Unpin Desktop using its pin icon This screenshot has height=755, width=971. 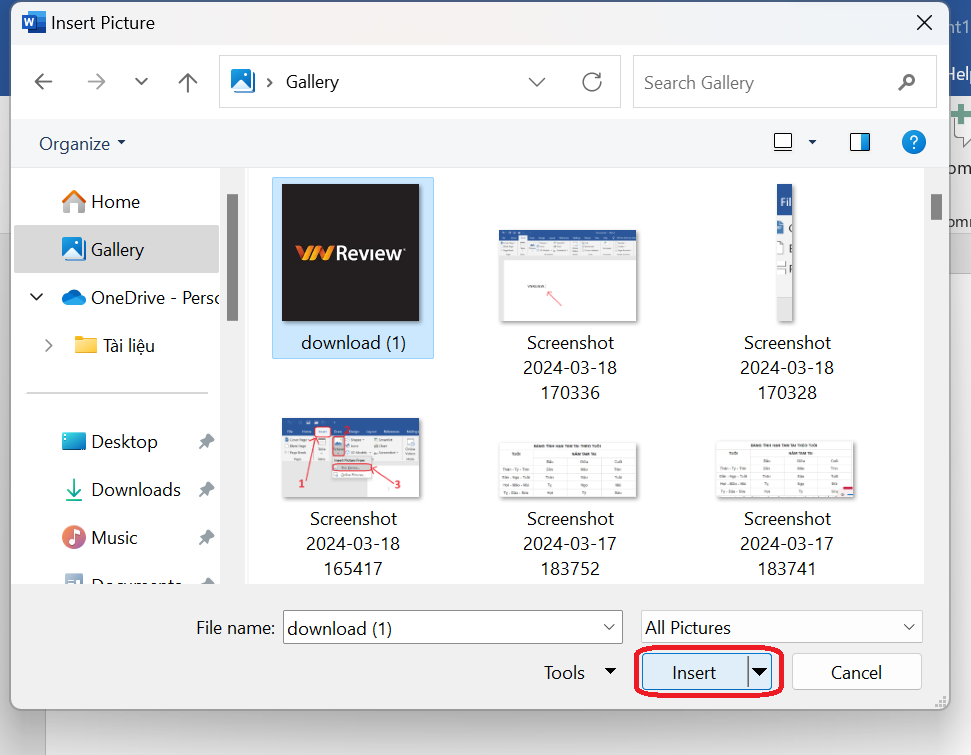tap(206, 441)
